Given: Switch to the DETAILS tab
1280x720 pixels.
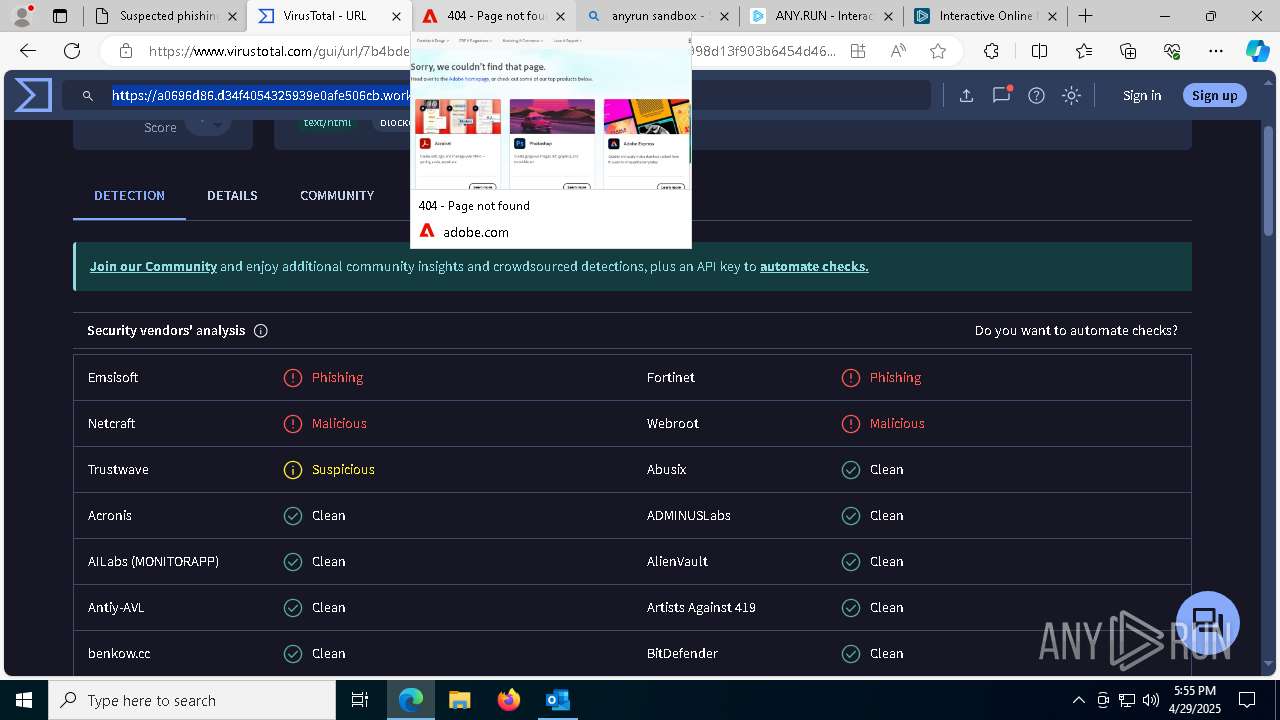Looking at the screenshot, I should coord(232,196).
